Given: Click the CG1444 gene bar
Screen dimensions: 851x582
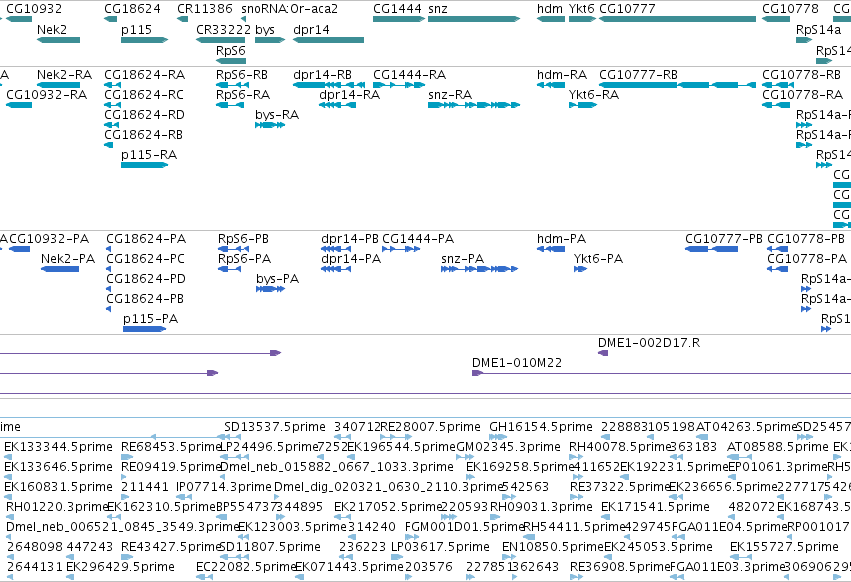Looking at the screenshot, I should pos(399,19).
